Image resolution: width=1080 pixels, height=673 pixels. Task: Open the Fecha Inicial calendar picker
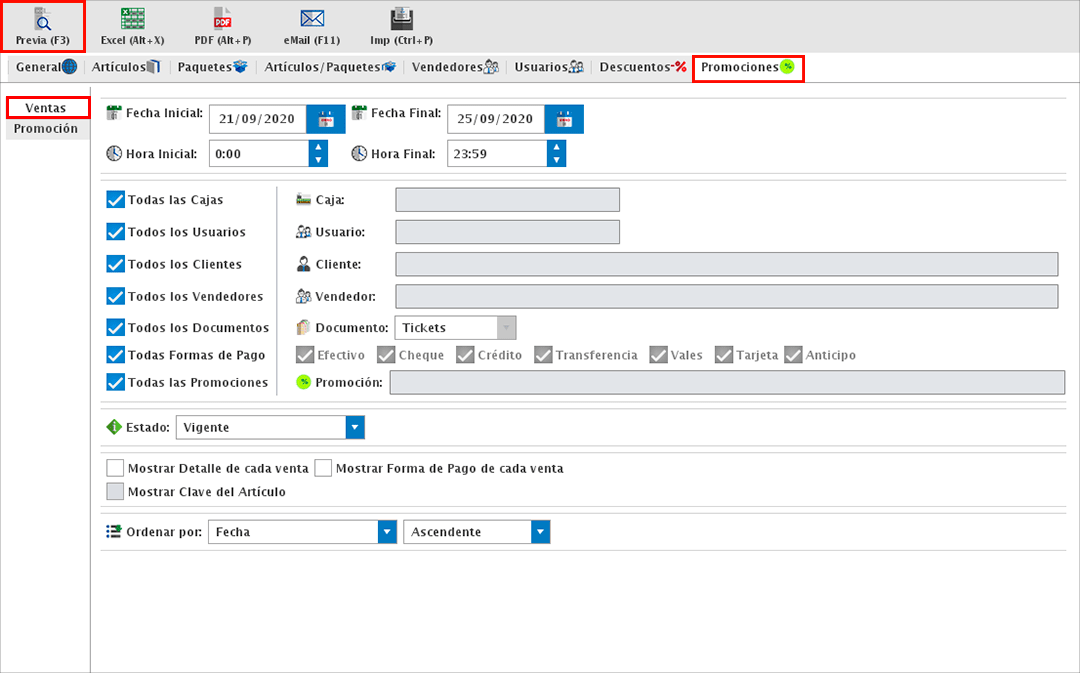click(x=326, y=119)
